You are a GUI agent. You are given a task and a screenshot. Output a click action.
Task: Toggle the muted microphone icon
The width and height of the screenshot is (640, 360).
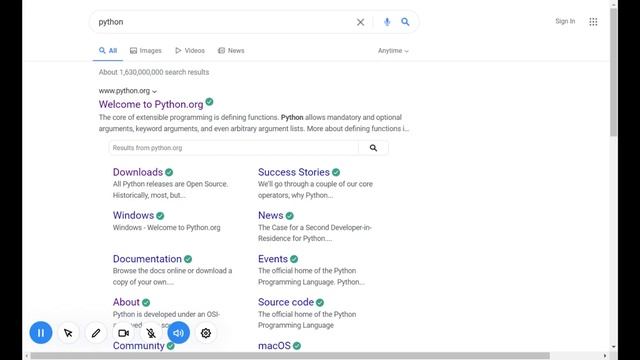click(151, 333)
